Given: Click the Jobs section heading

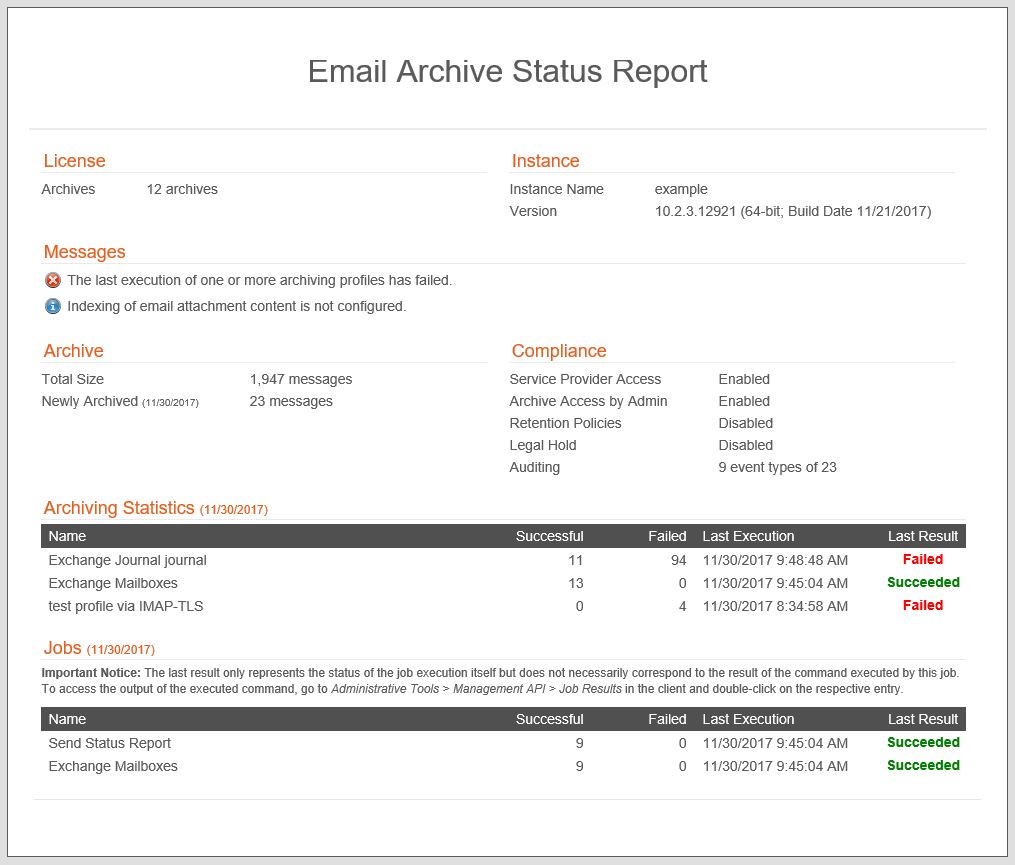Looking at the screenshot, I should coord(62,648).
